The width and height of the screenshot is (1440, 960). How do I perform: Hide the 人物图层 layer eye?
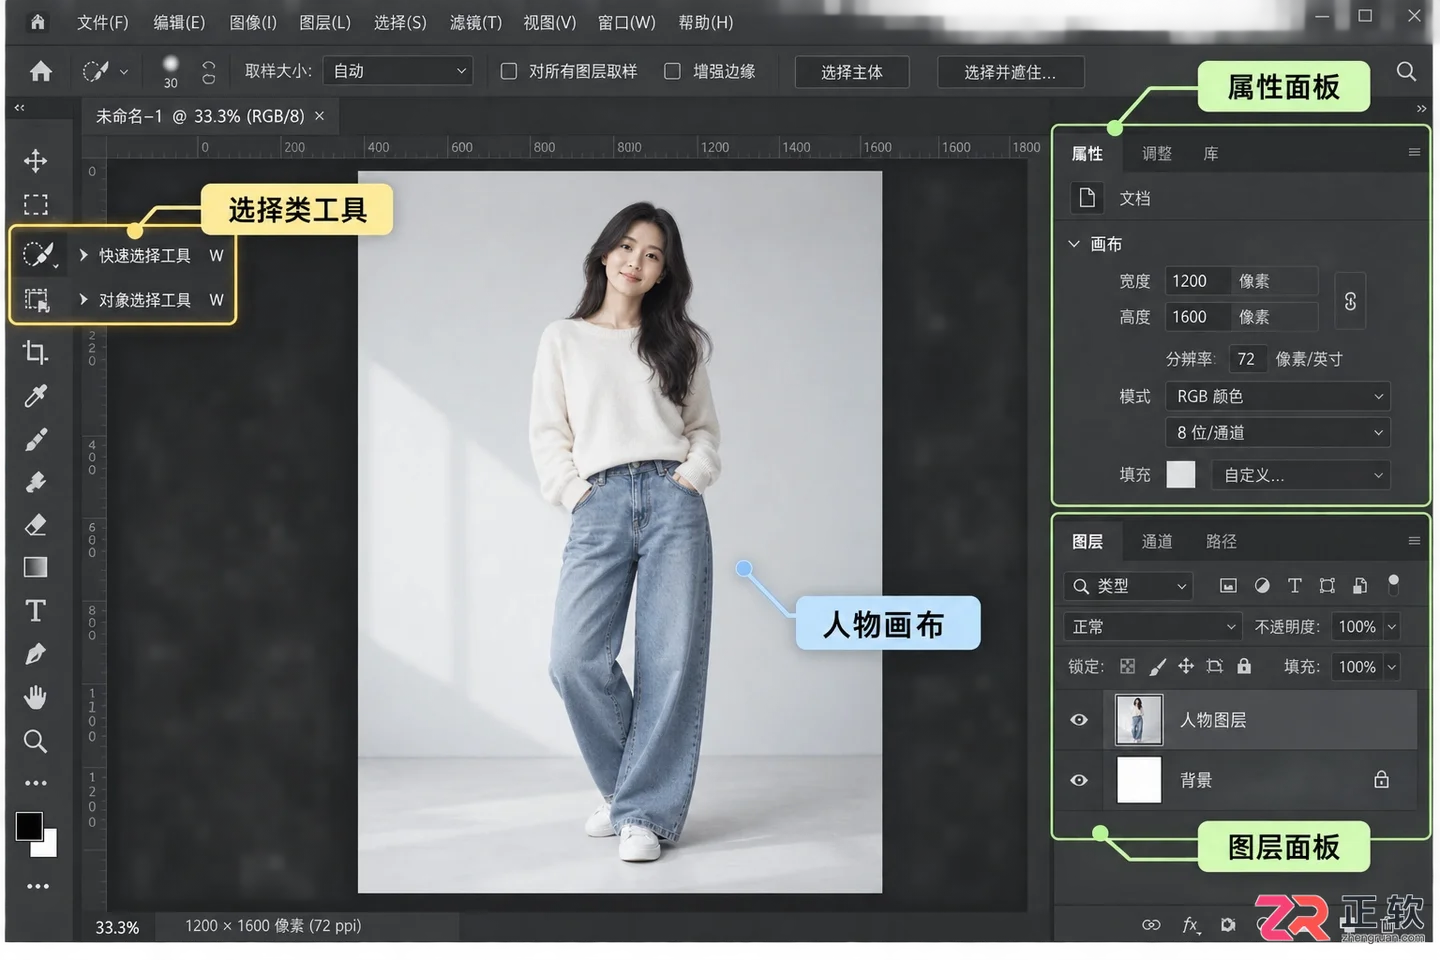[x=1079, y=720]
